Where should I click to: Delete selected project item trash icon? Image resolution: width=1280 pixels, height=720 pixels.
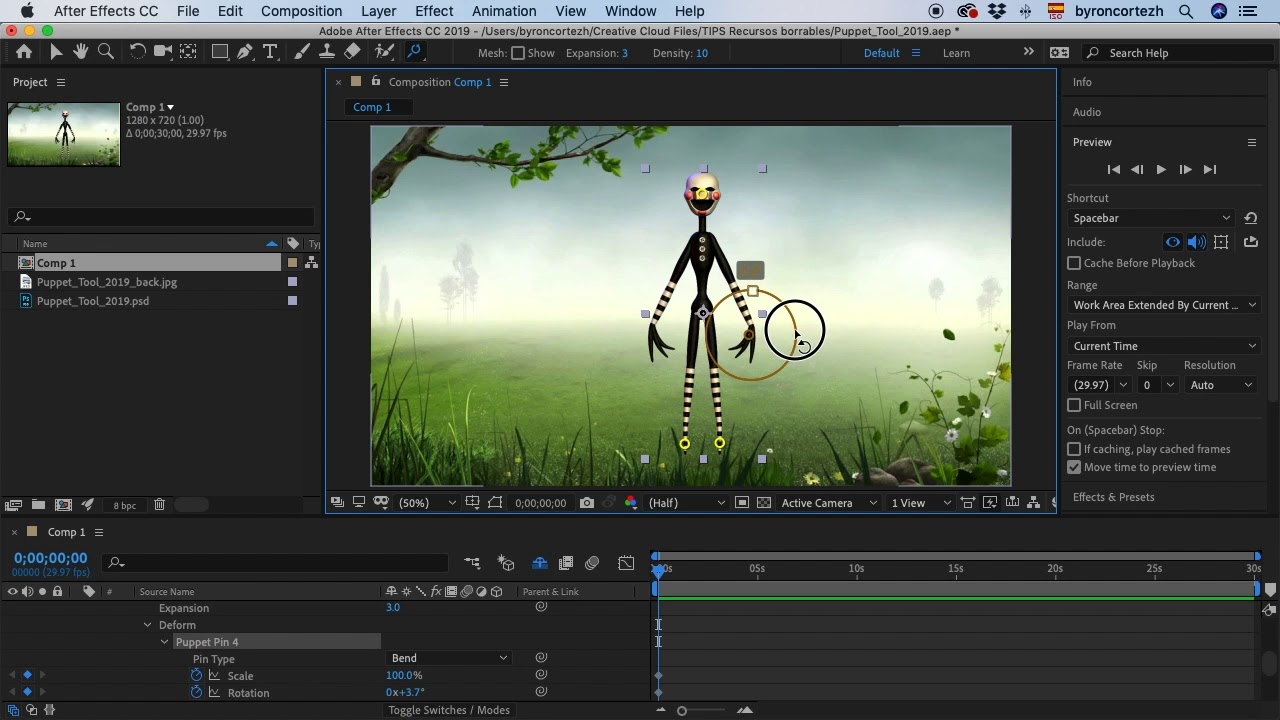(159, 505)
